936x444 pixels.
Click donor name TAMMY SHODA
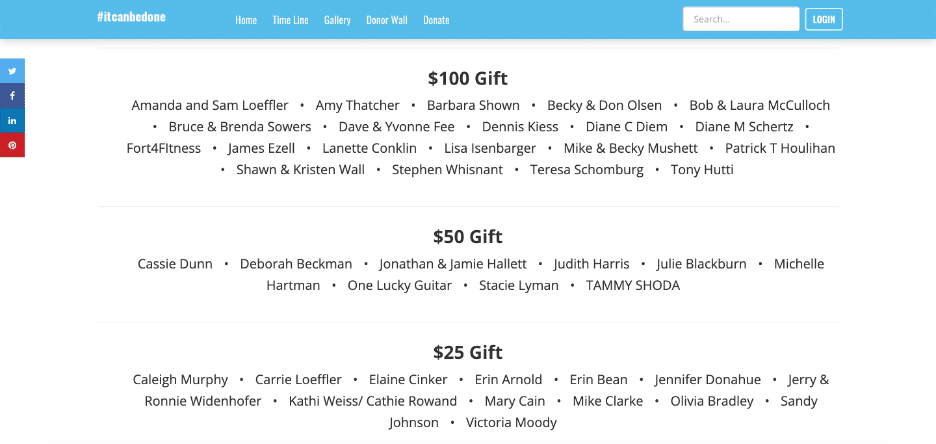(x=633, y=285)
